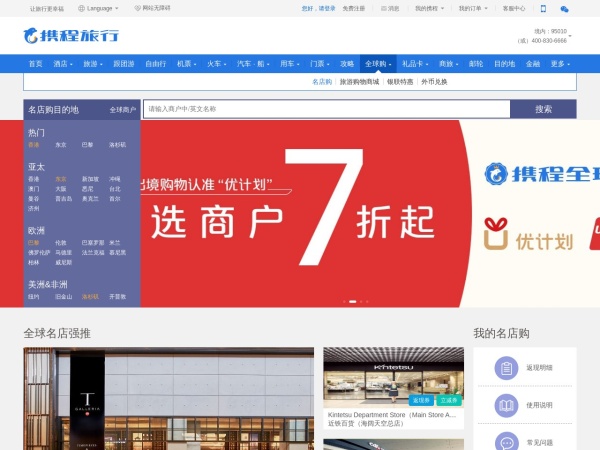Screen dimensions: 600x450
Task: Open 自由行 nav item
Action: (x=156, y=64)
